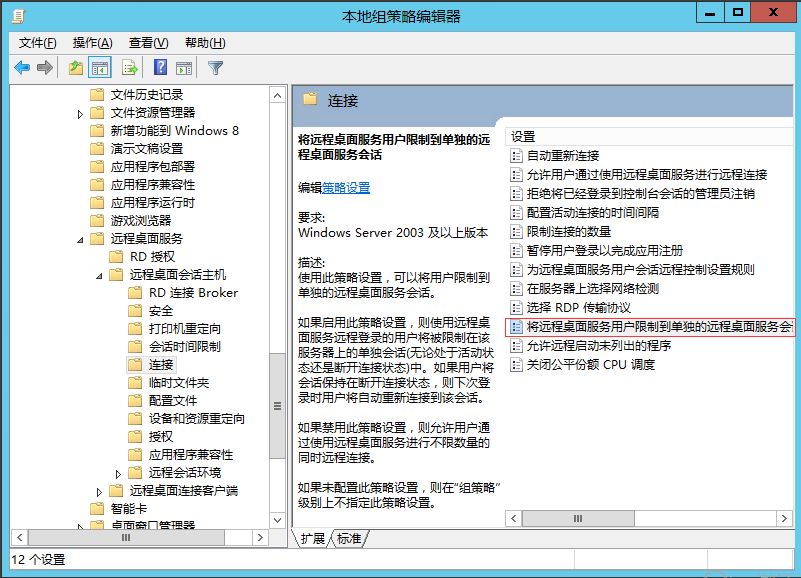Click tree pane horizontal scroll left arrow
The width and height of the screenshot is (801, 578).
(19, 537)
